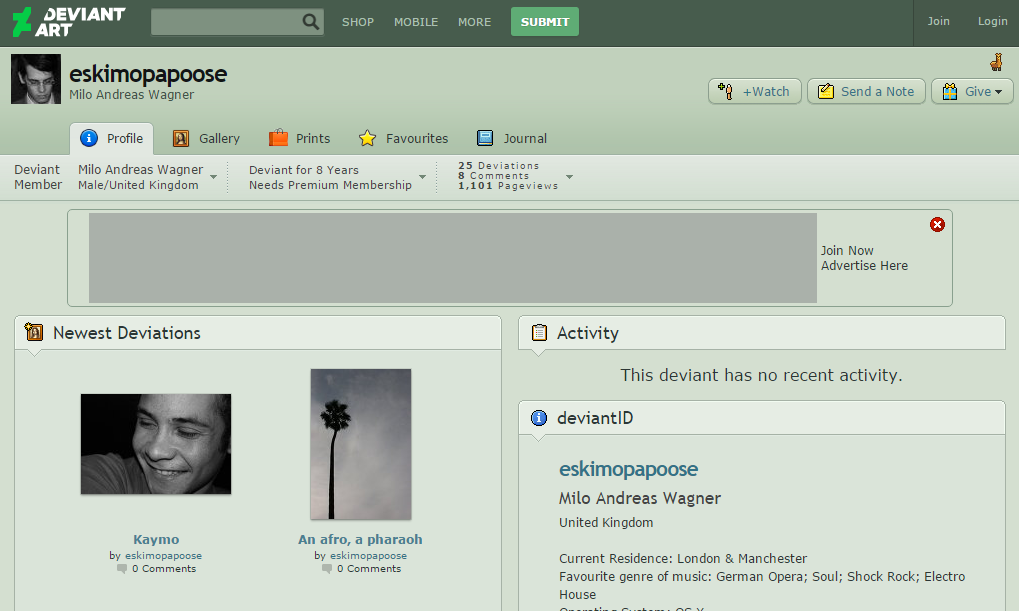Click the Send a Note notepad icon

point(825,92)
